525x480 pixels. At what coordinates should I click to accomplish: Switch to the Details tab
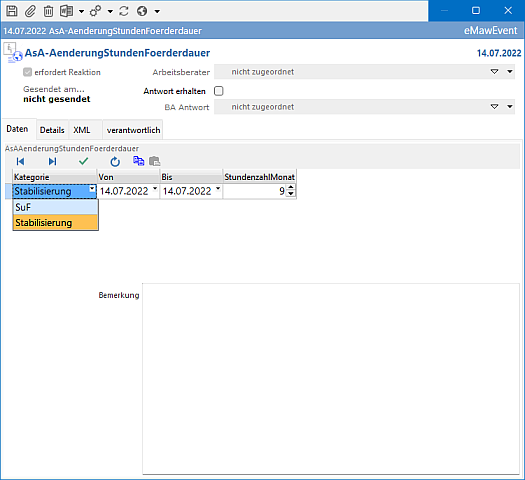click(x=52, y=130)
